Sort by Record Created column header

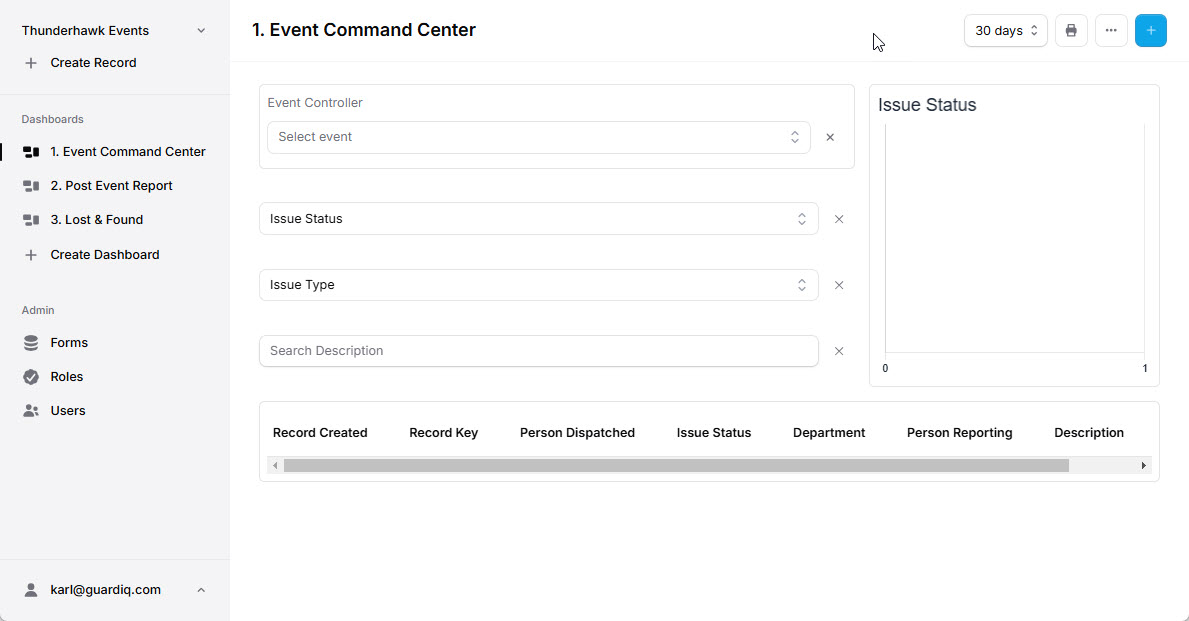click(320, 433)
